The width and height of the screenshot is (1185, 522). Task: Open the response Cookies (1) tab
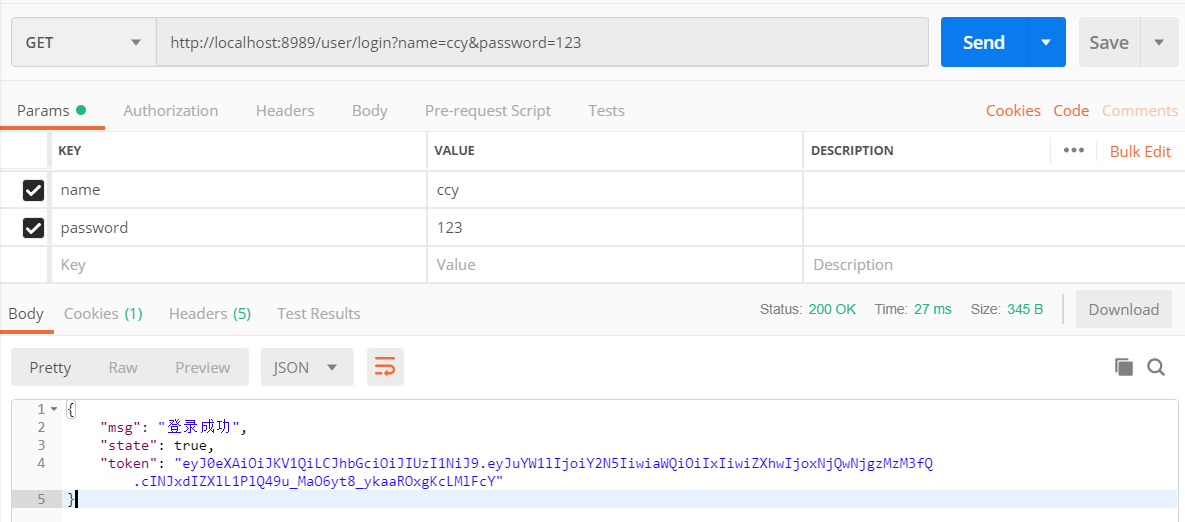coord(103,314)
